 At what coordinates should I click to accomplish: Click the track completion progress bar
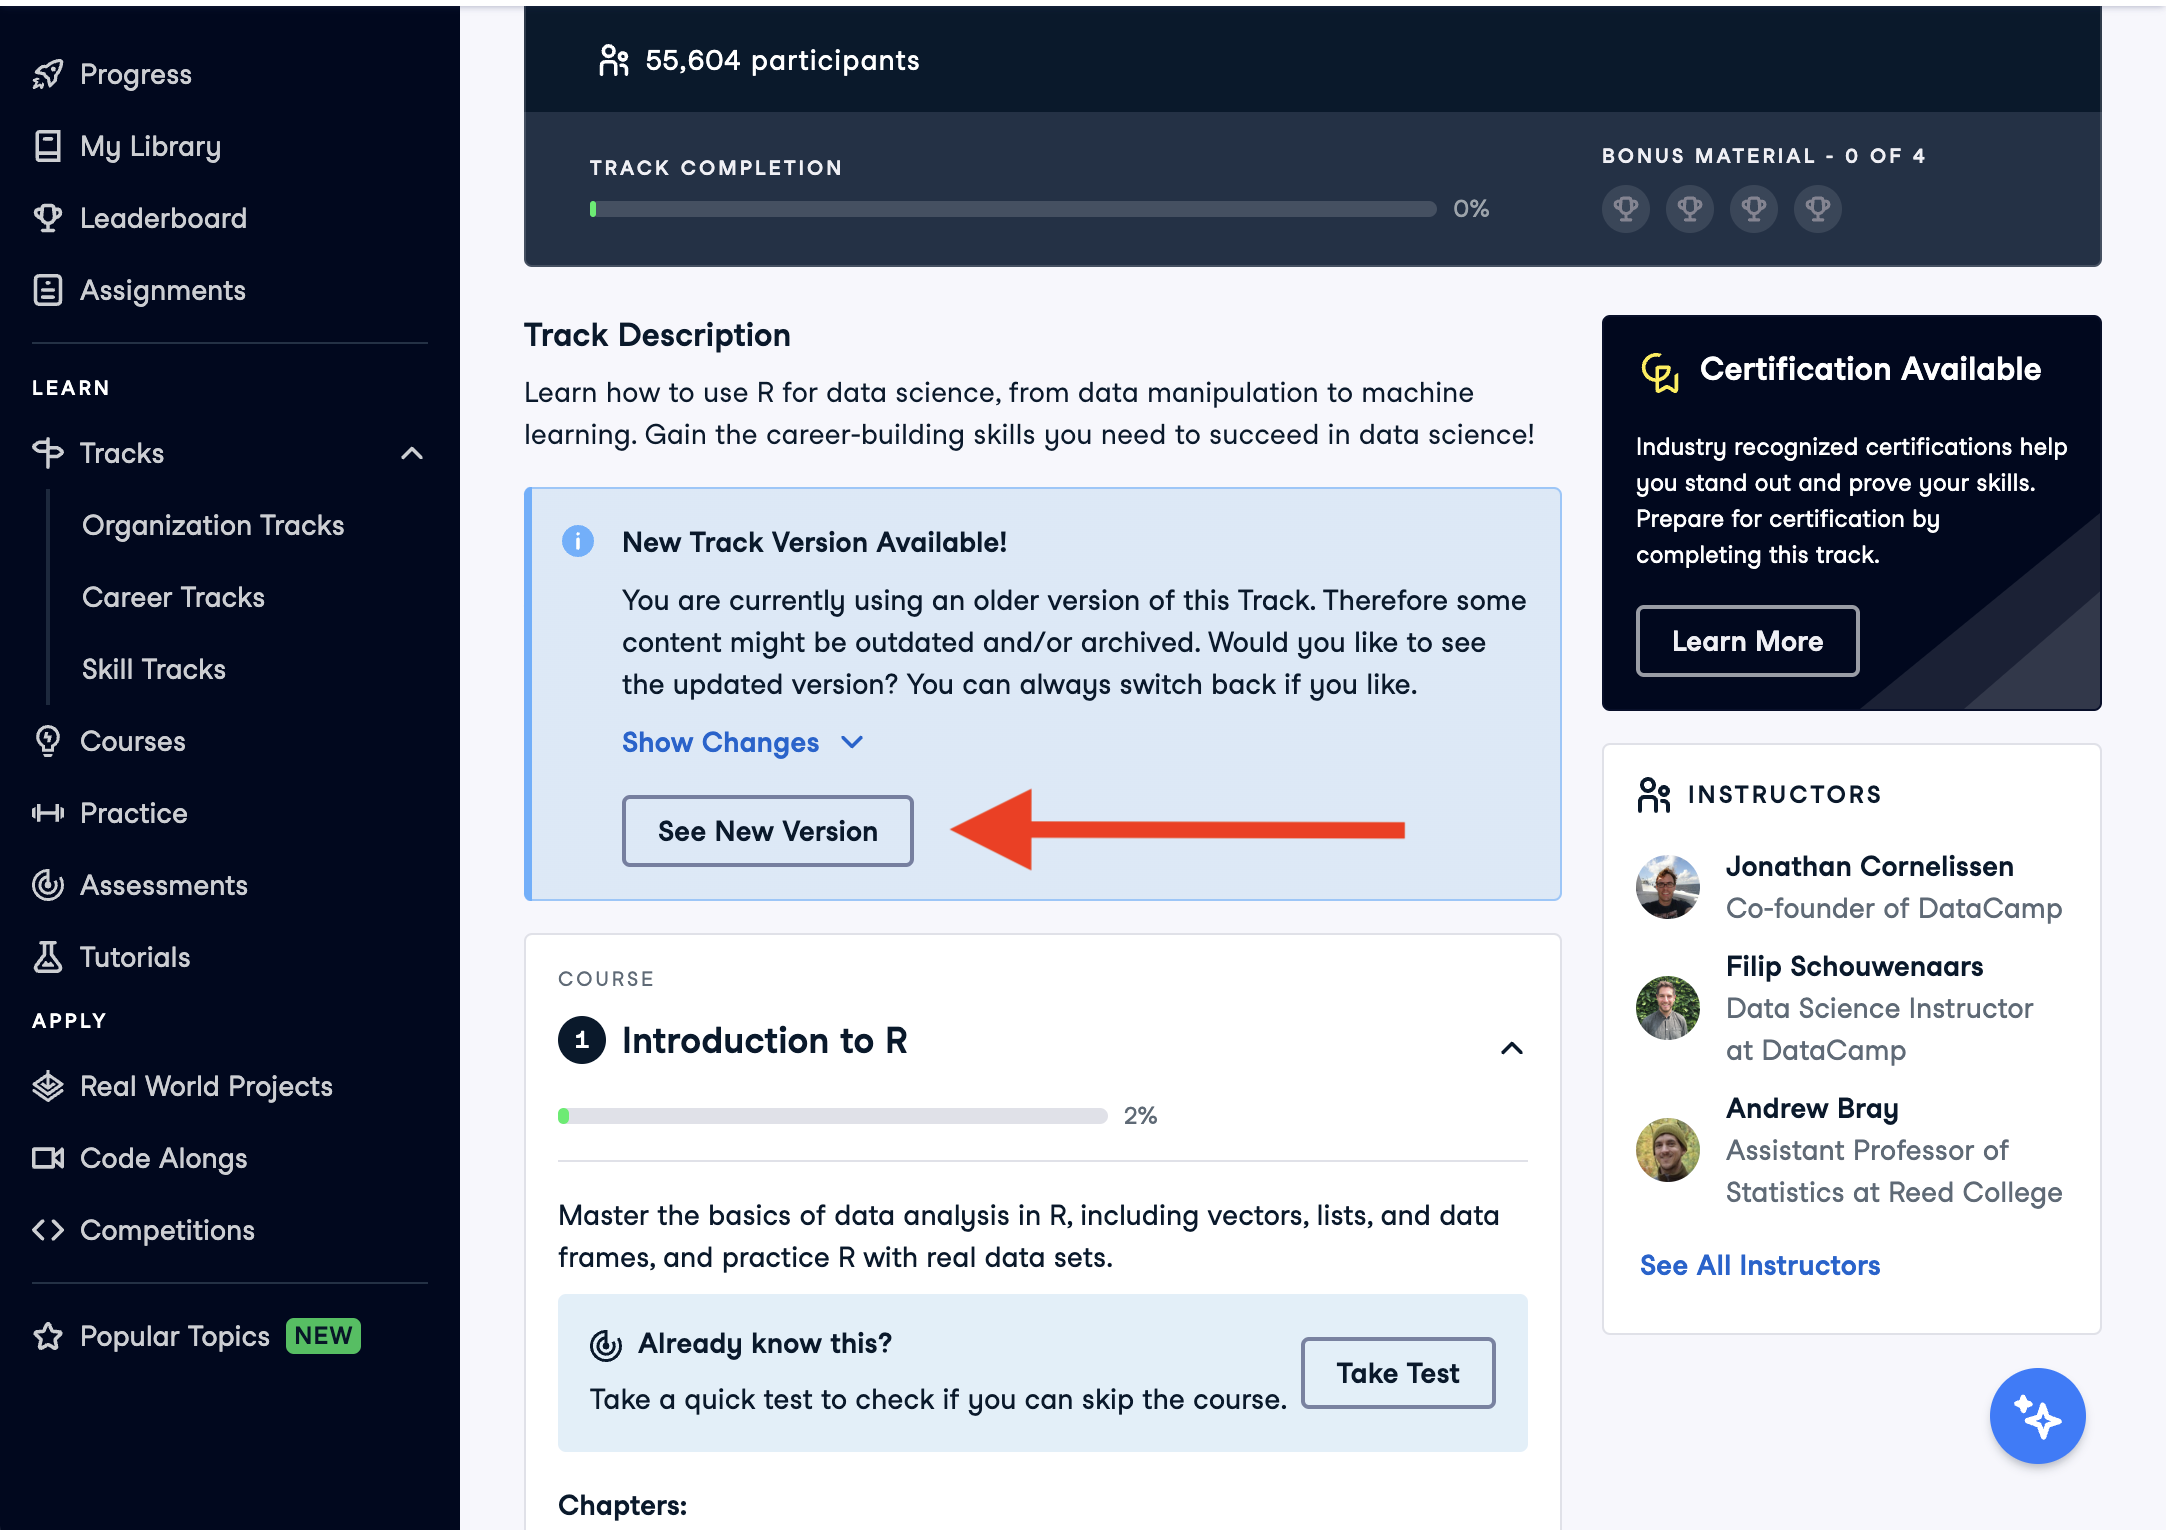[1012, 209]
